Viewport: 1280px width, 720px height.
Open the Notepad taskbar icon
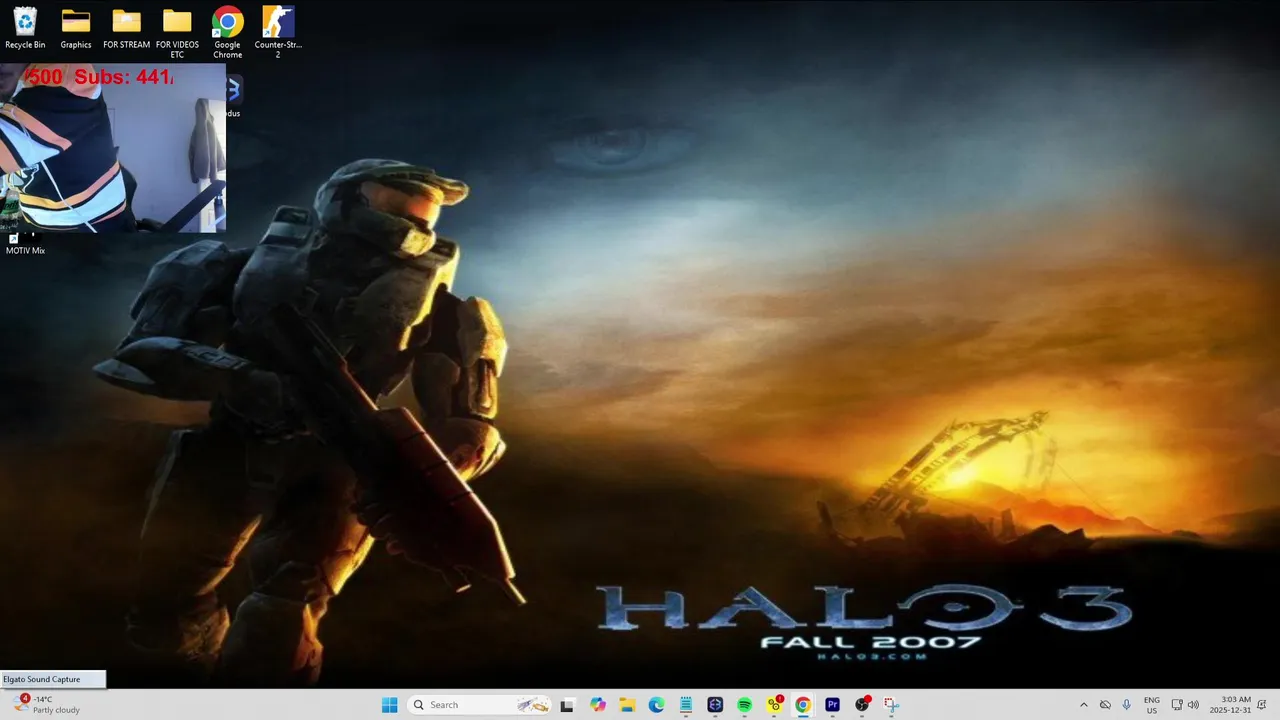click(686, 705)
